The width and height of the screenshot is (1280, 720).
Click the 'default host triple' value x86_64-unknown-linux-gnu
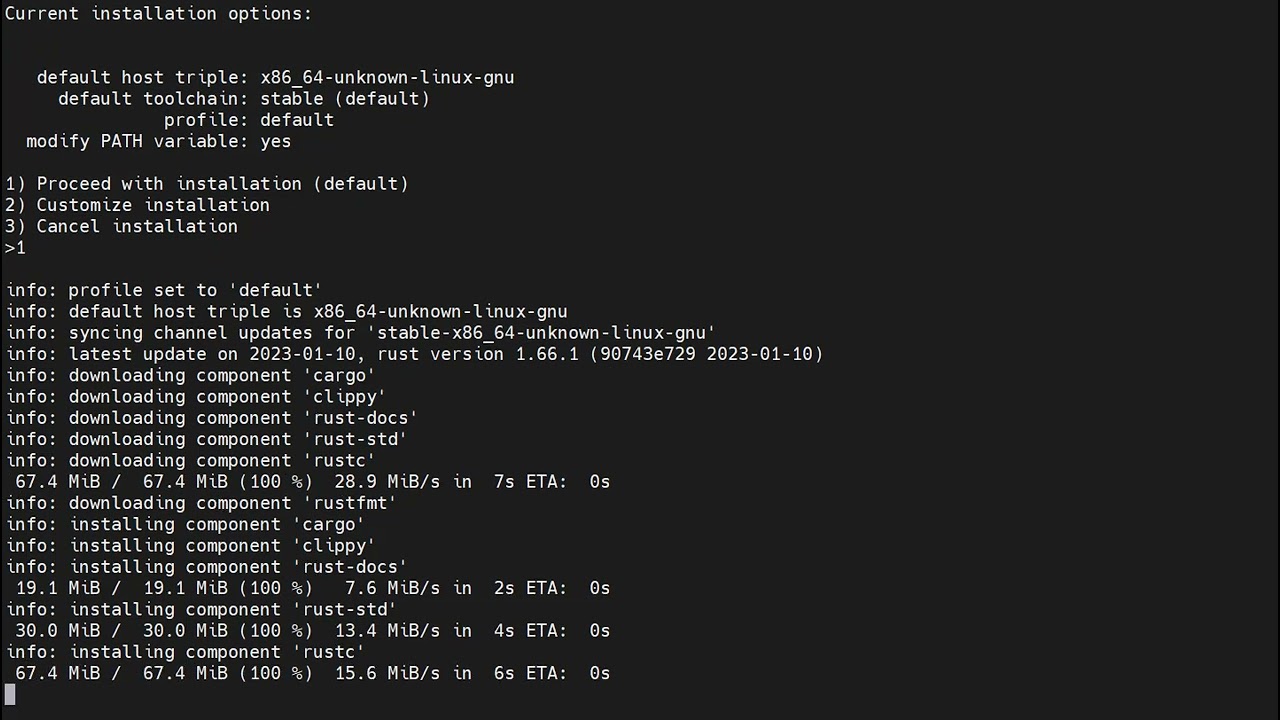point(387,78)
